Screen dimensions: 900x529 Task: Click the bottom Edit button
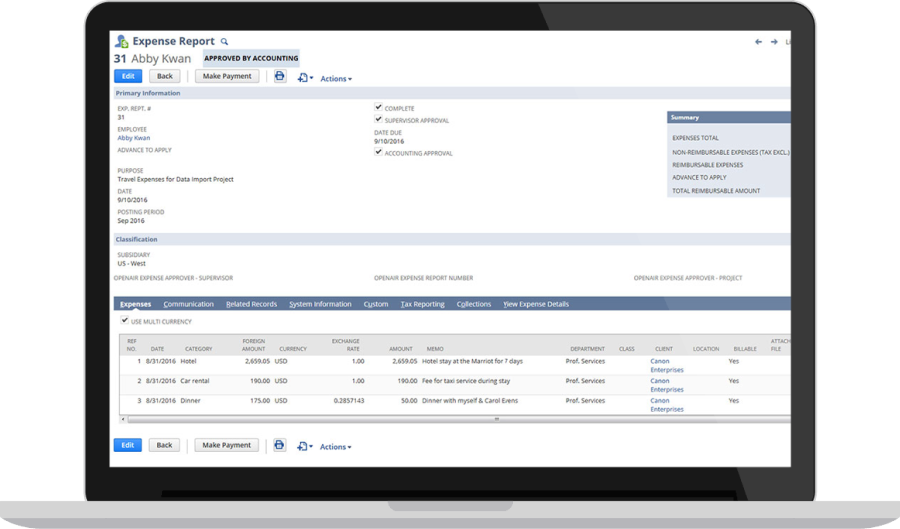click(127, 445)
